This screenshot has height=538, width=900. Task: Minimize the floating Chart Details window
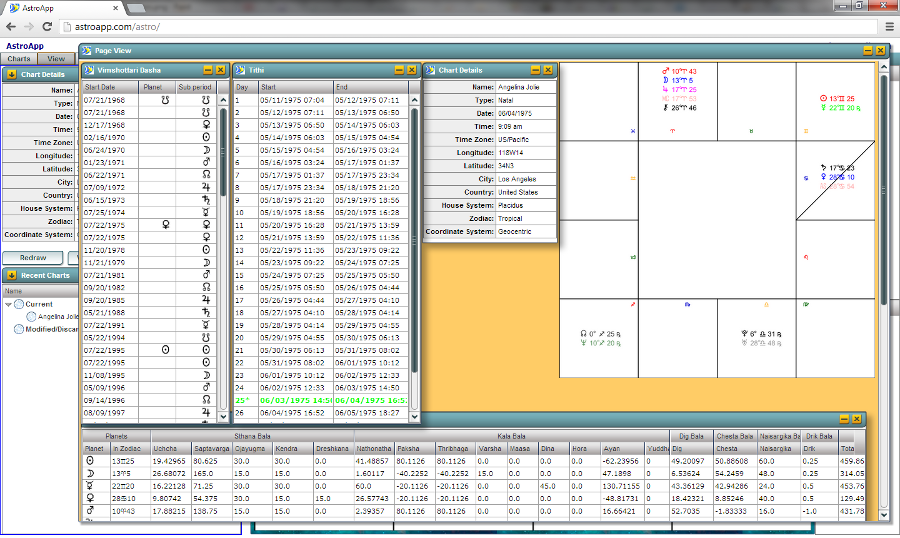coord(535,70)
